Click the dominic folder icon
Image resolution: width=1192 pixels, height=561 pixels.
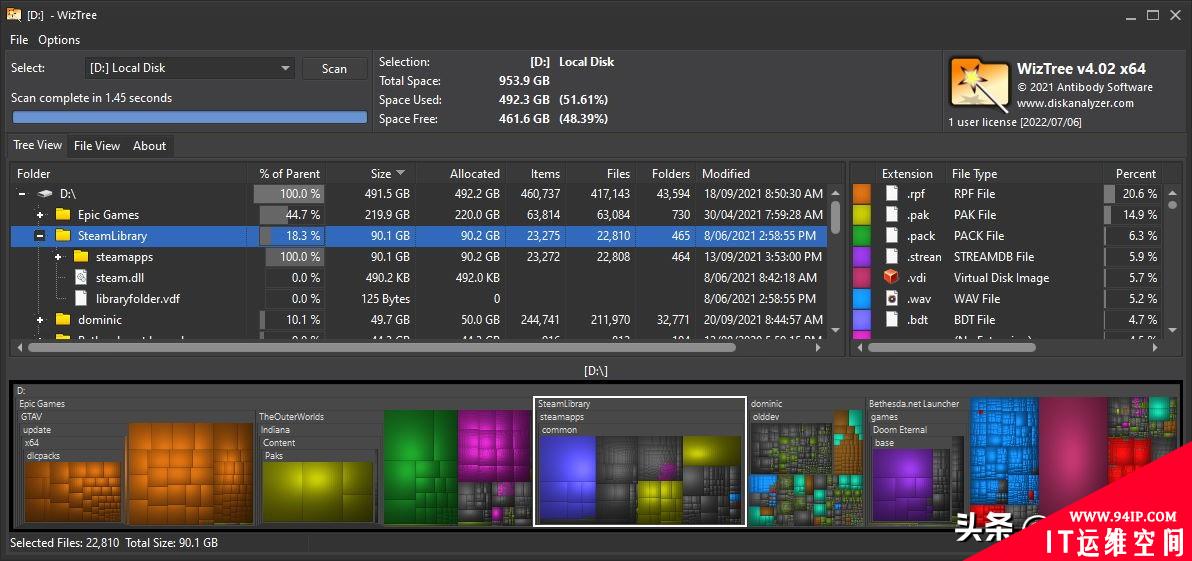pyautogui.click(x=63, y=320)
